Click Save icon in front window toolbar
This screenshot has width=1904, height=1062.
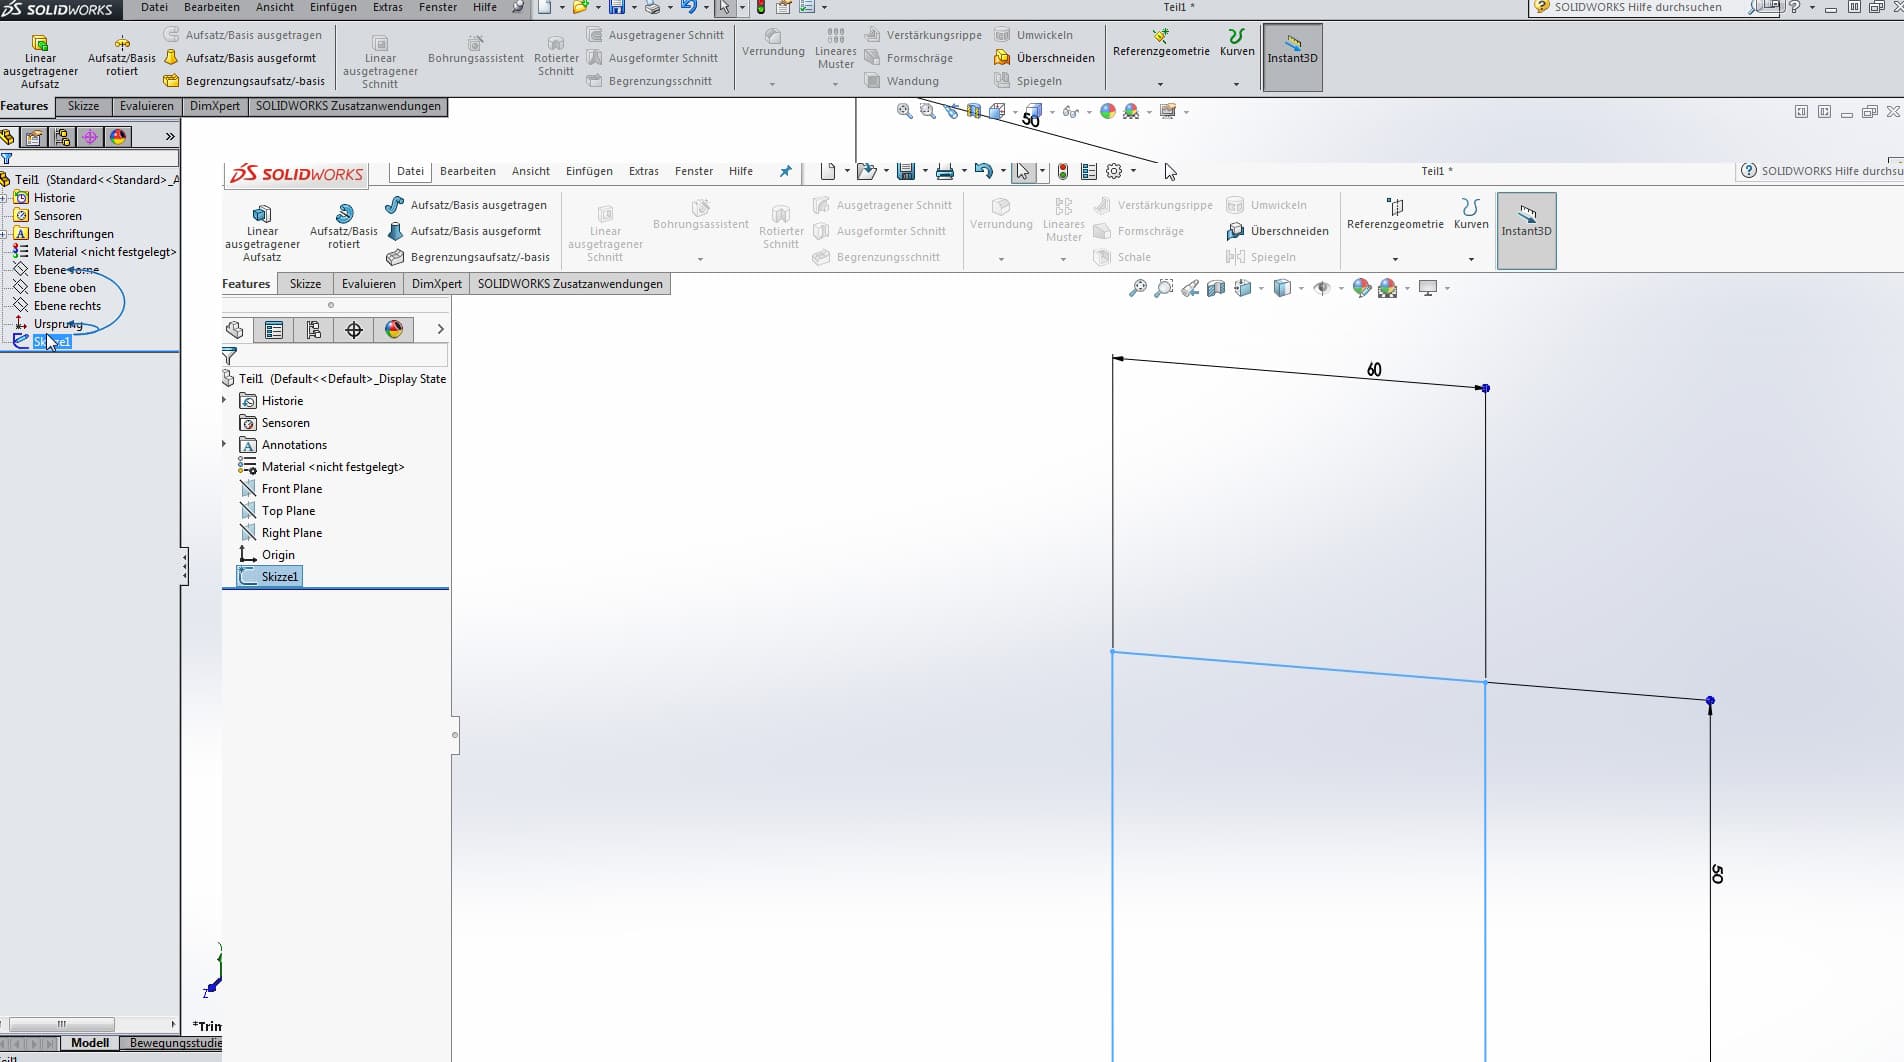(x=906, y=172)
